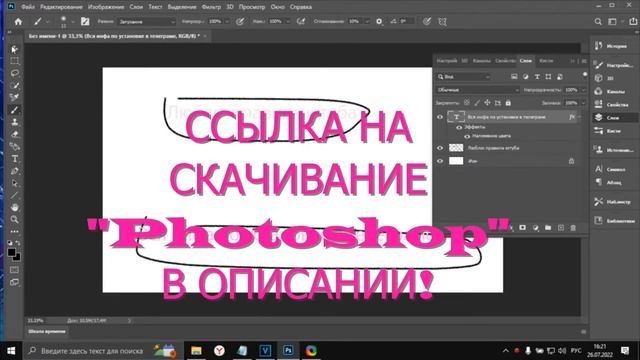The width and height of the screenshot is (640, 360).
Task: Open the Библиотеки panel button
Action: (x=614, y=221)
